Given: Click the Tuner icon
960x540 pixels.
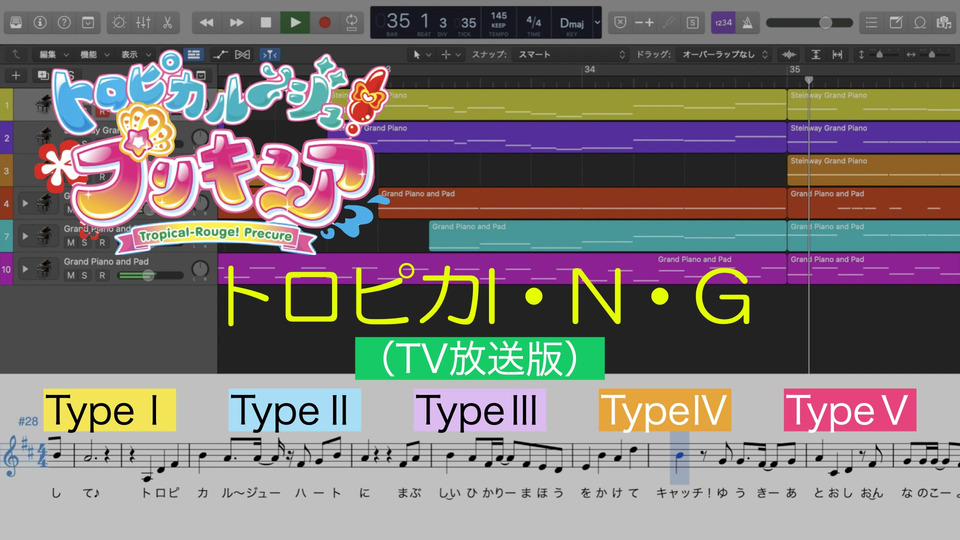Looking at the screenshot, I should (x=669, y=23).
